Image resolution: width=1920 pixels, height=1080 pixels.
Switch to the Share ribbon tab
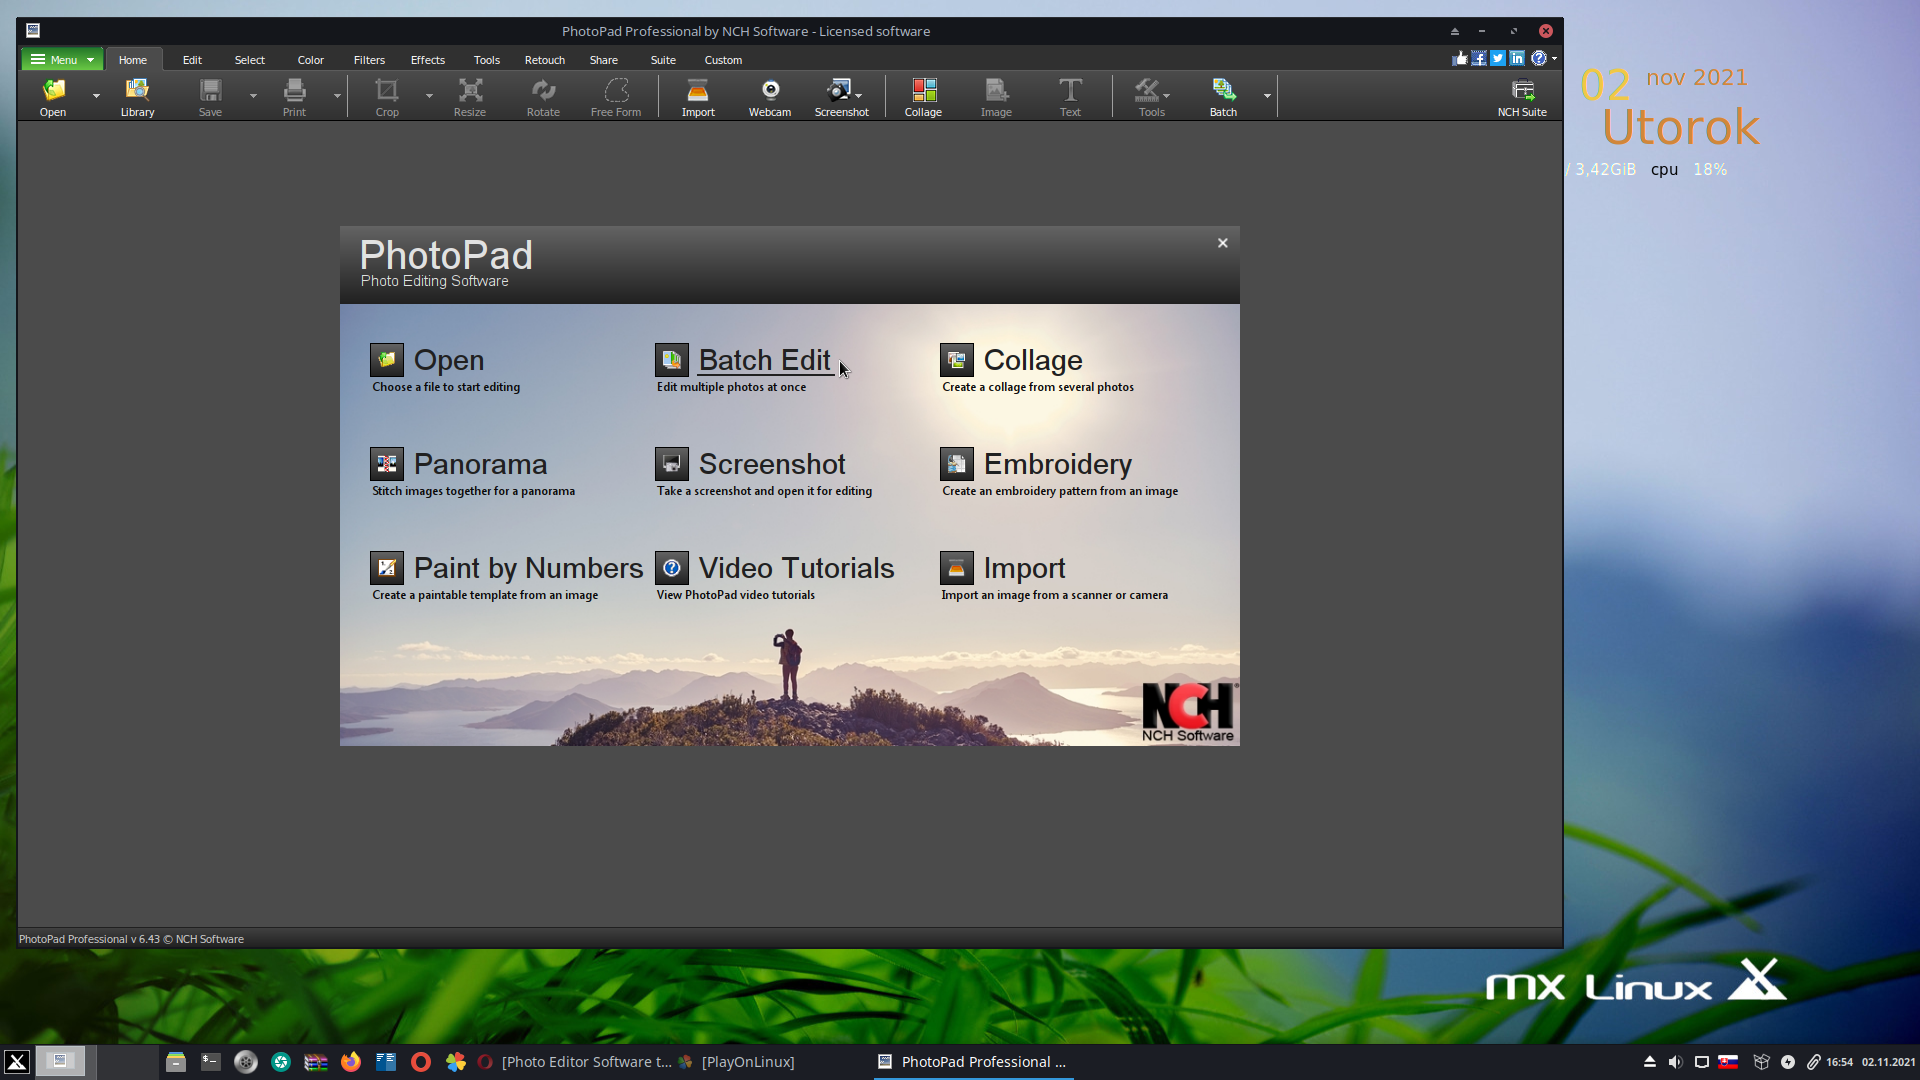[x=604, y=60]
